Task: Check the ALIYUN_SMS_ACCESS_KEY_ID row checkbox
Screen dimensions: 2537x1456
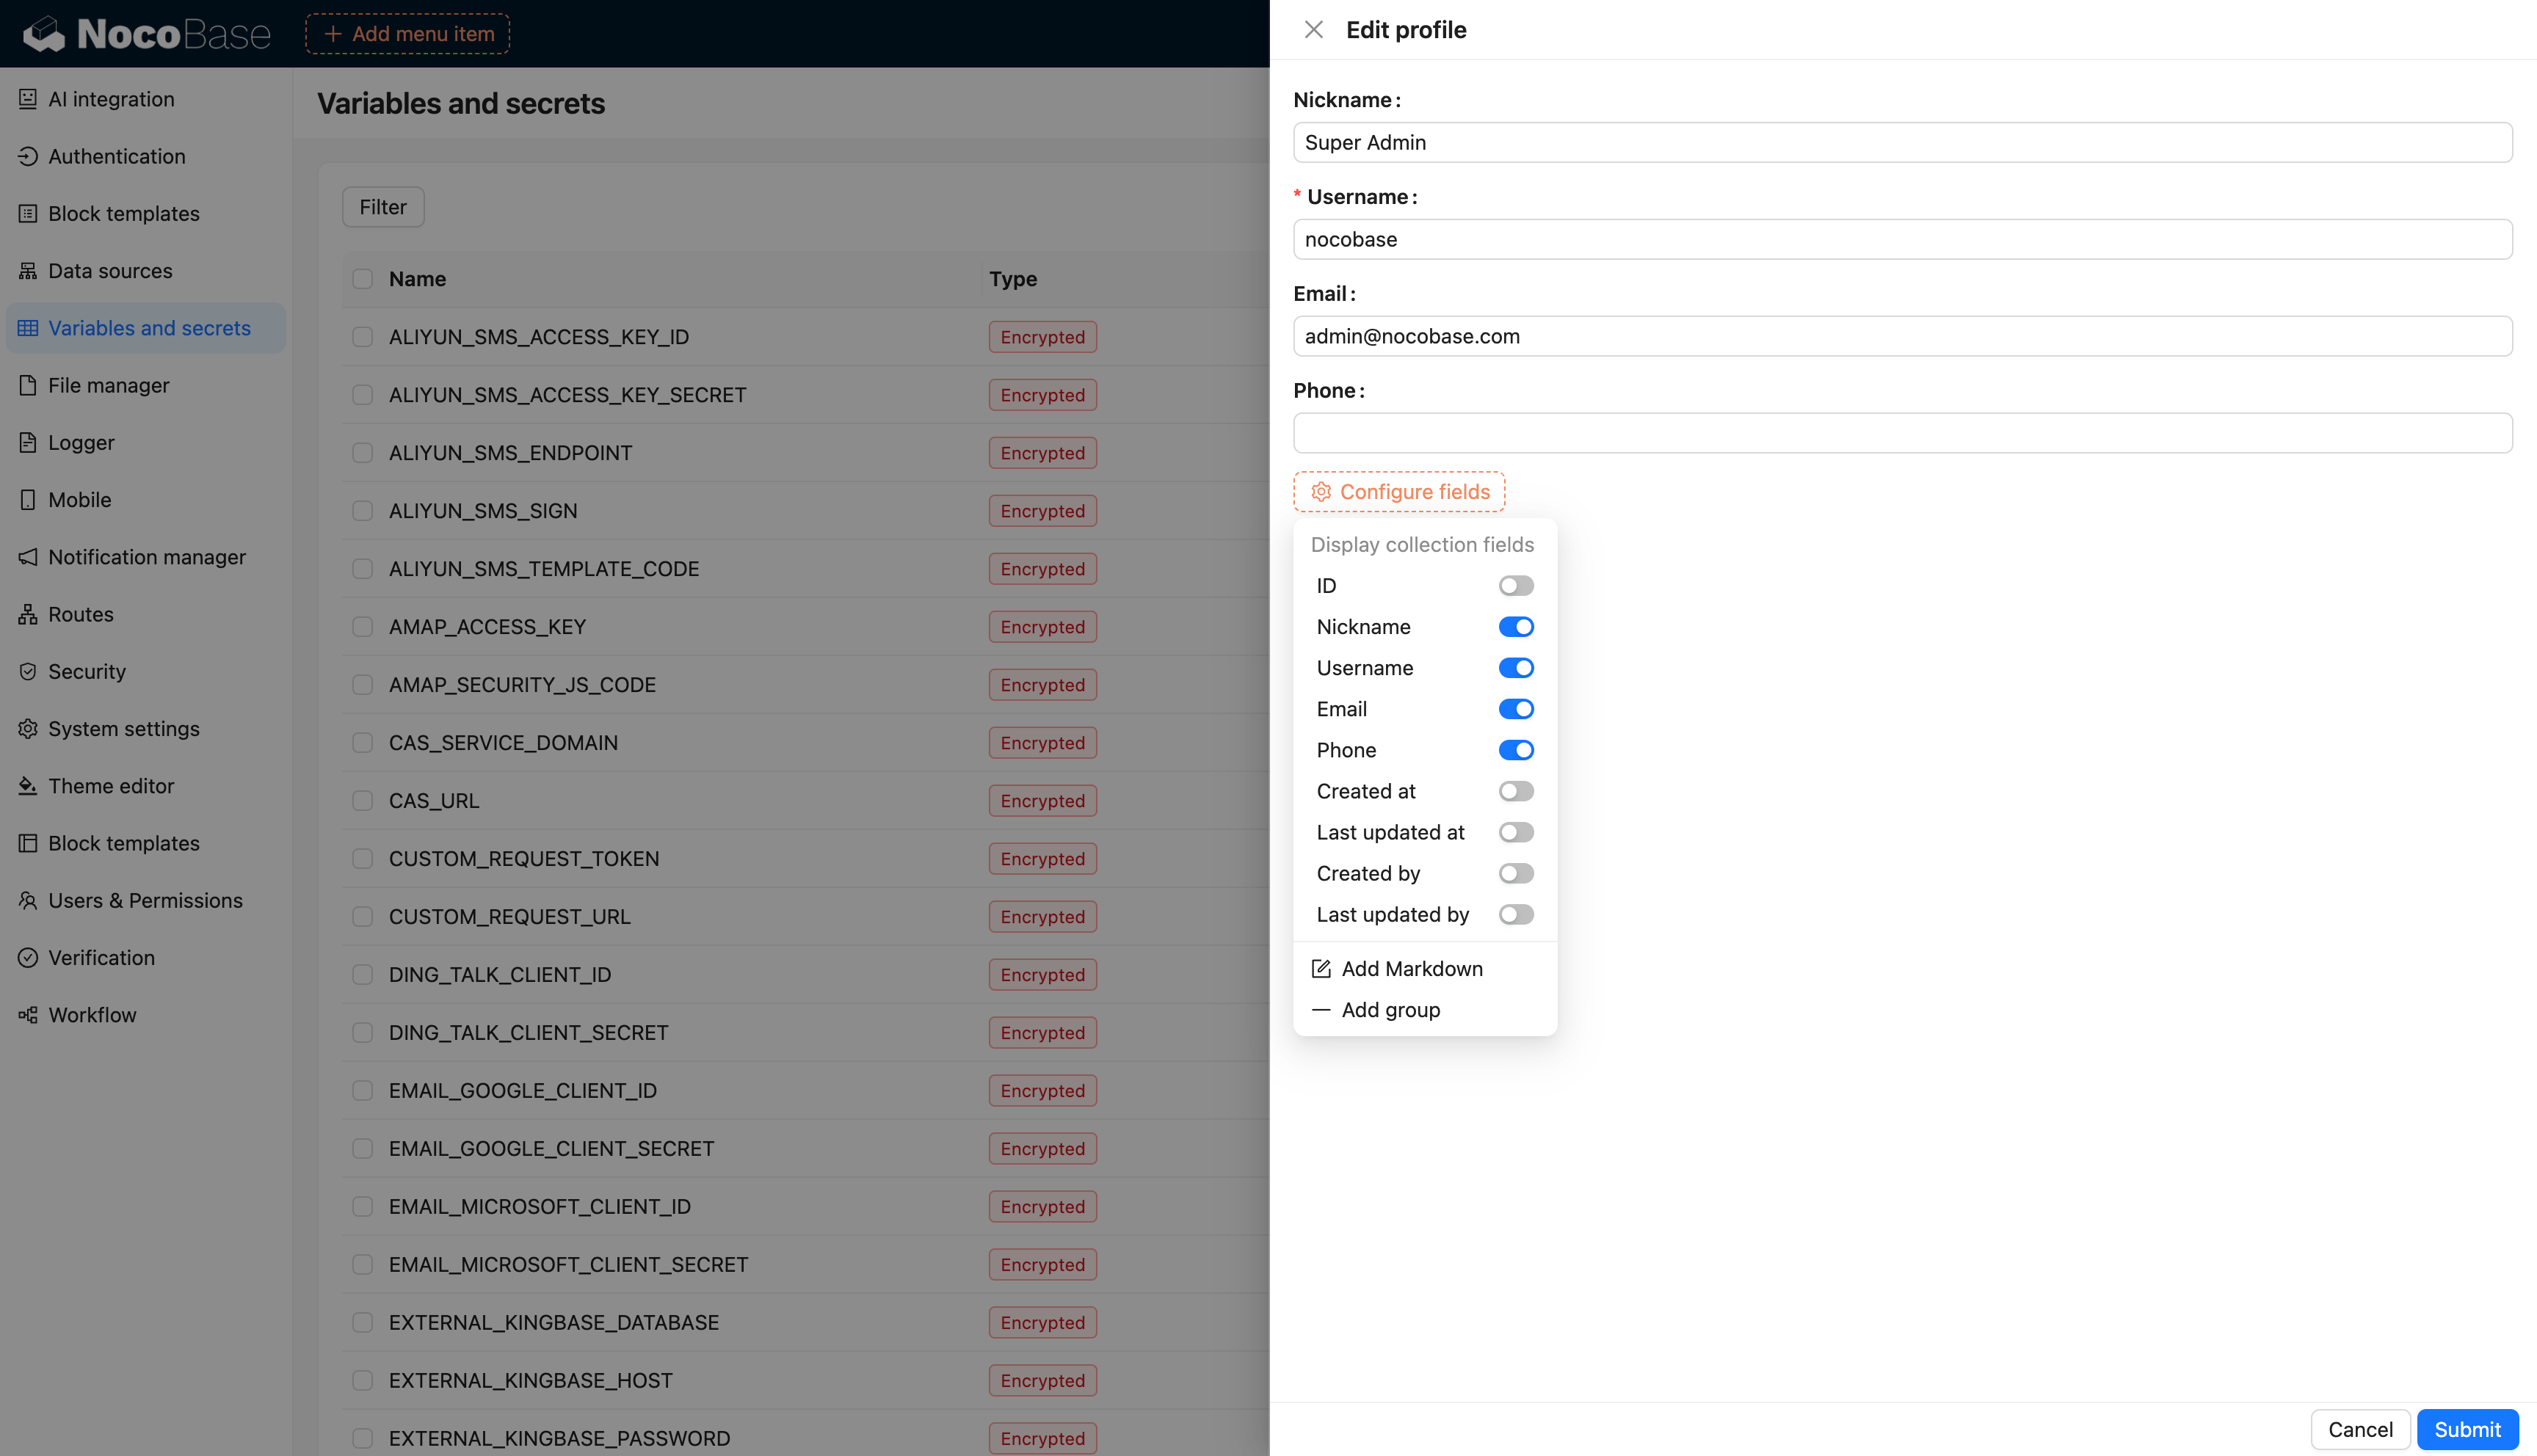Action: point(362,337)
